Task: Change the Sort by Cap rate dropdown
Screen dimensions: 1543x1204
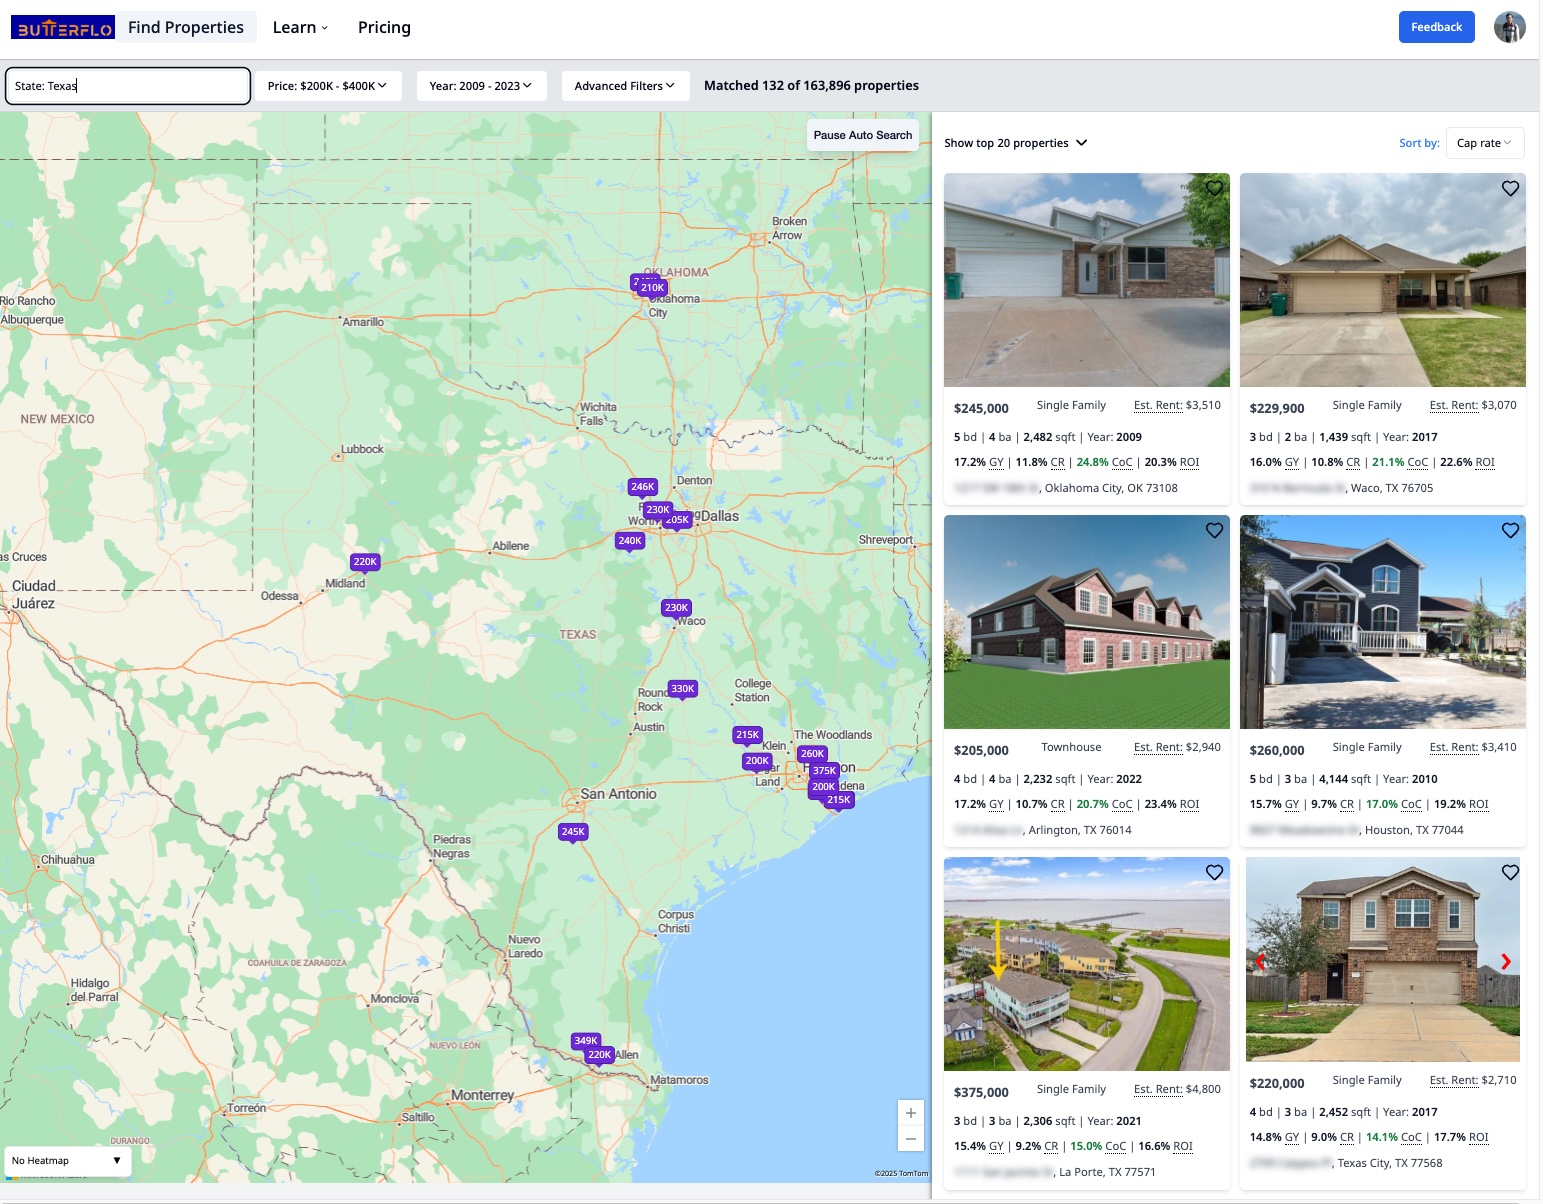Action: point(1485,142)
